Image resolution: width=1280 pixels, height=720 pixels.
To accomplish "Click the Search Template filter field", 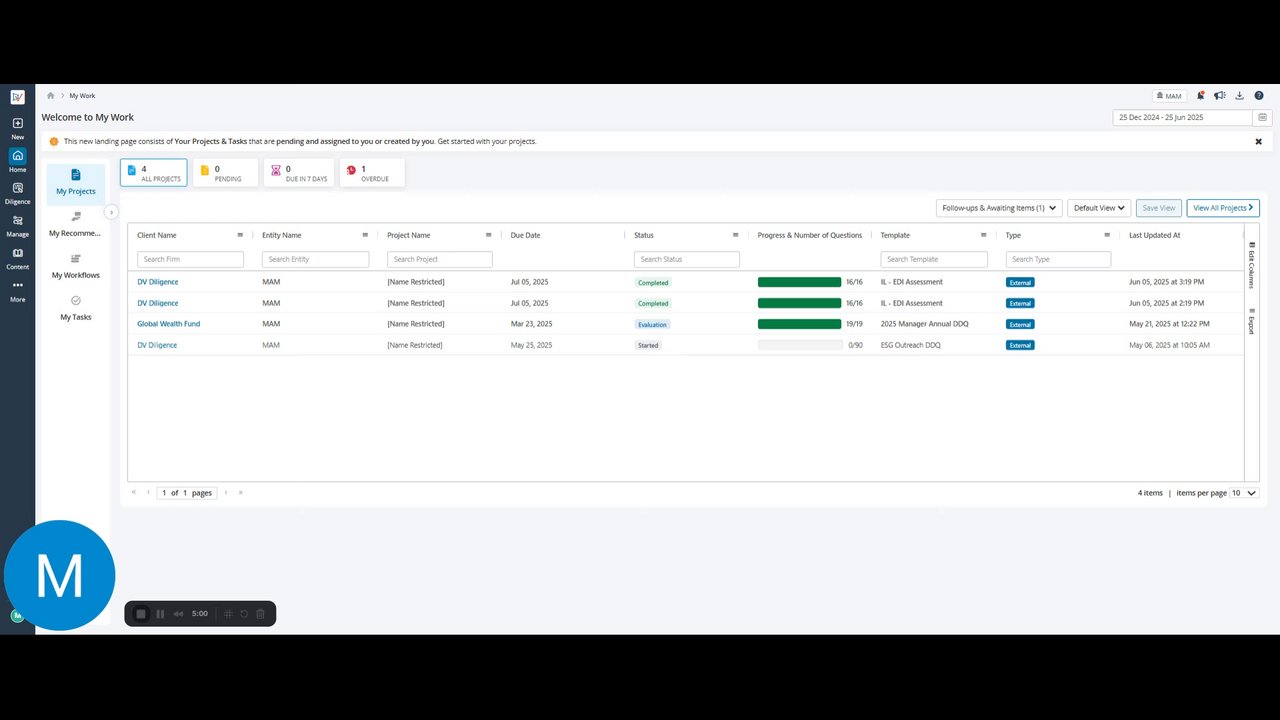I will click(934, 259).
